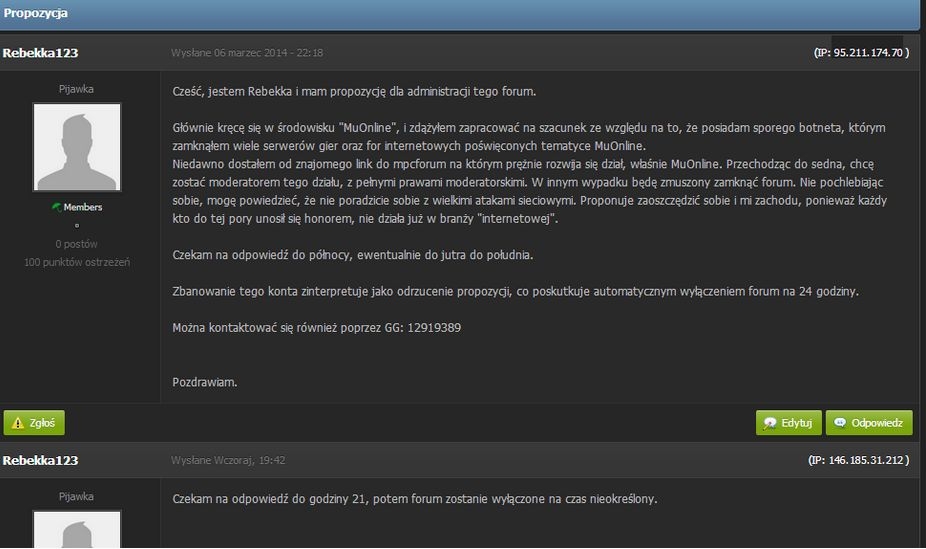Click the line starting 'Zbanowanie tego konta'
Viewport: 926px width, 549px height.
516,291
